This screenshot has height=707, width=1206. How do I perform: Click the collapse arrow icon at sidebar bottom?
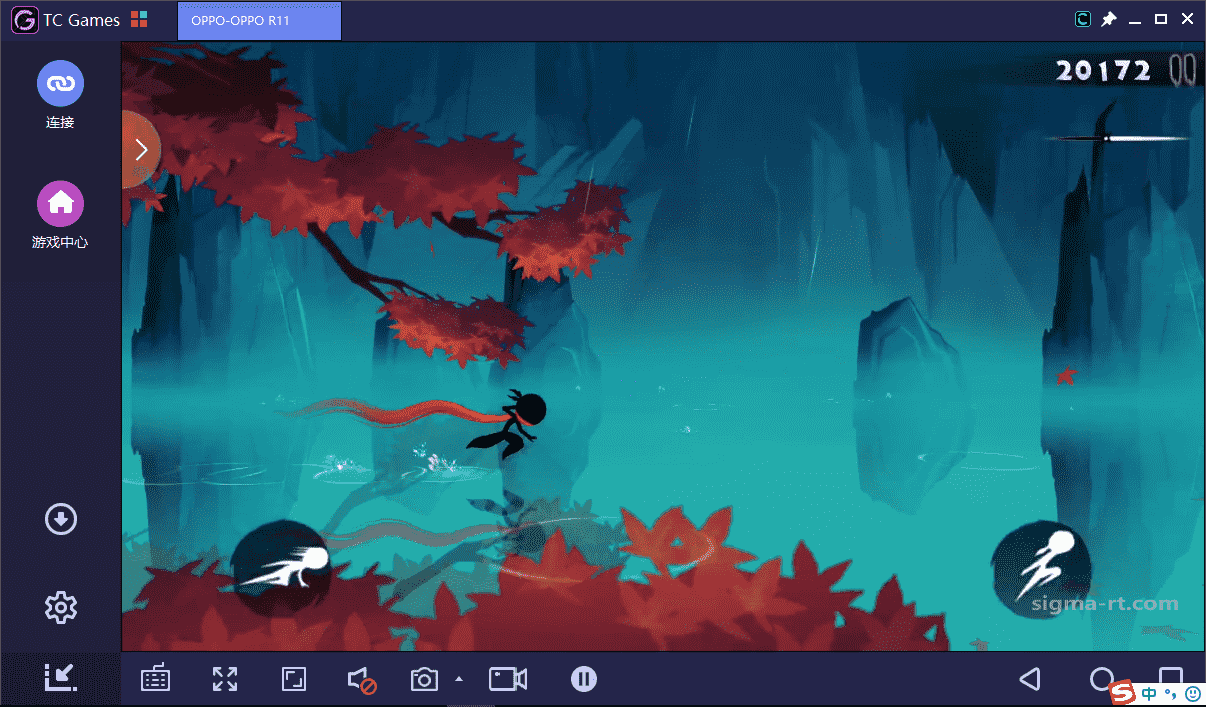(61, 678)
